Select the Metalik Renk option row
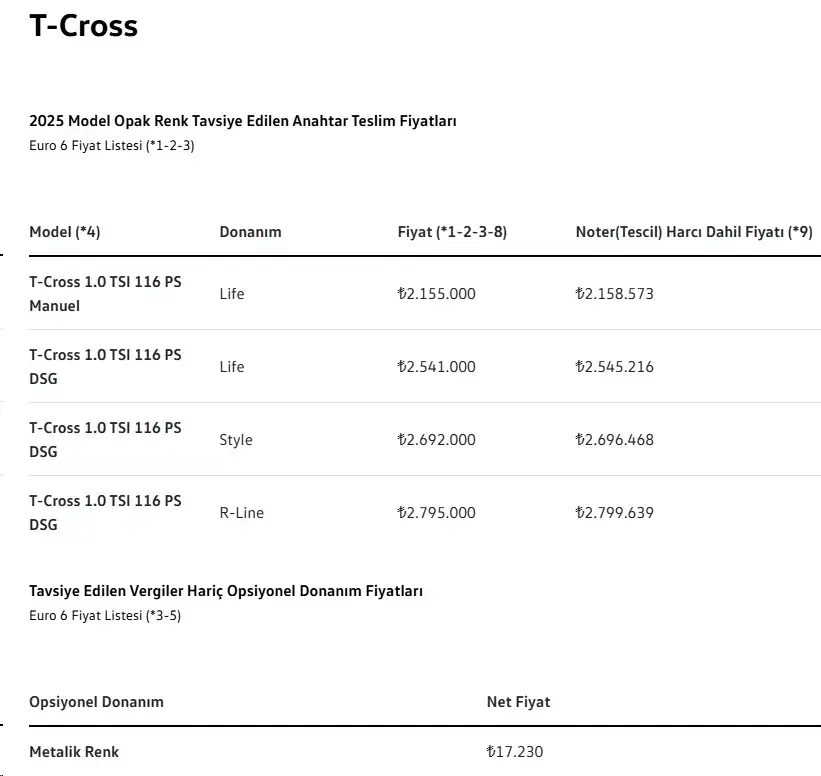Screen dimensions: 821x776 pyautogui.click(x=425, y=752)
